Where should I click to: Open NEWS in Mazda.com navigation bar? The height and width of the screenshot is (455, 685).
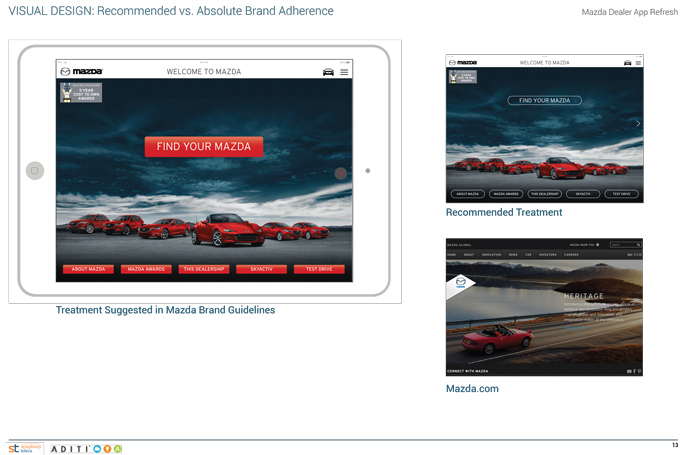coord(513,255)
